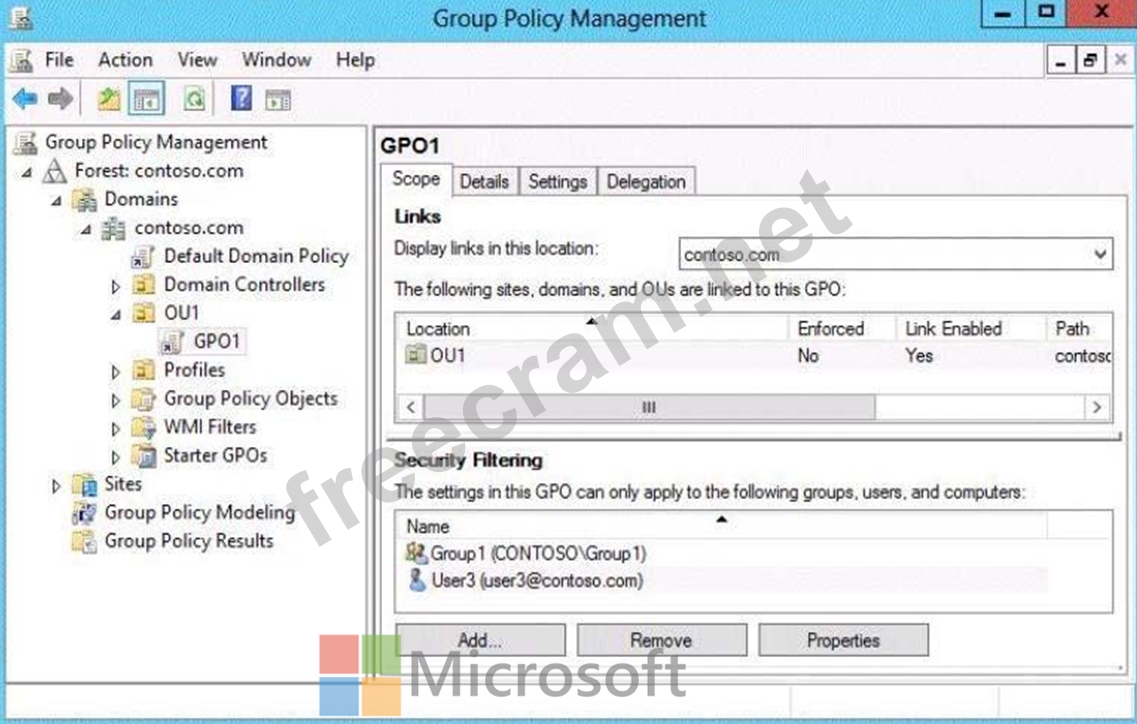Expand the WMI Filters node
Screen dimensions: 1137x724
pos(115,429)
